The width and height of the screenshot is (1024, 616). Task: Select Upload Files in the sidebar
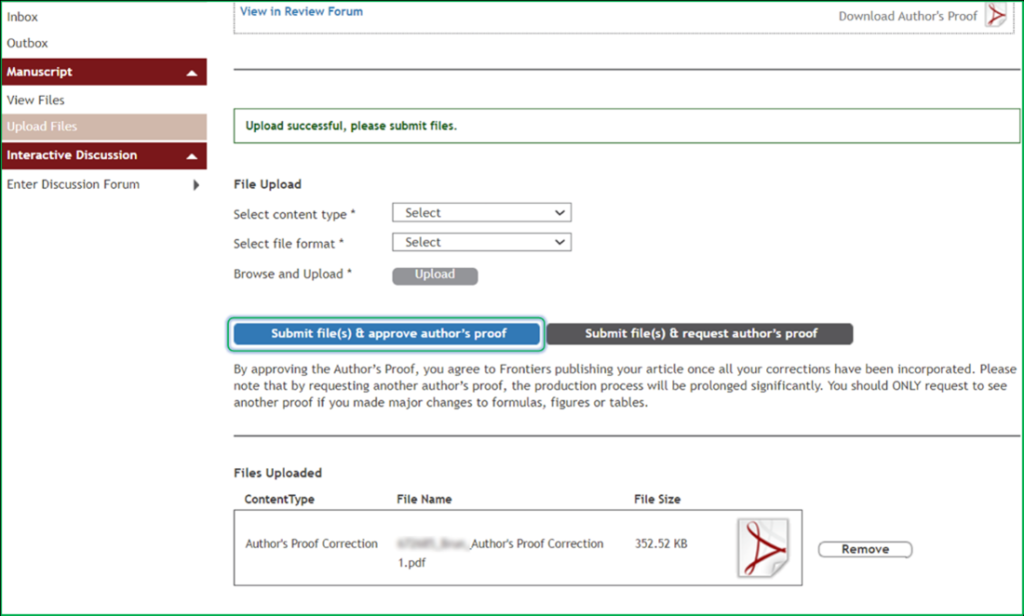pos(42,126)
